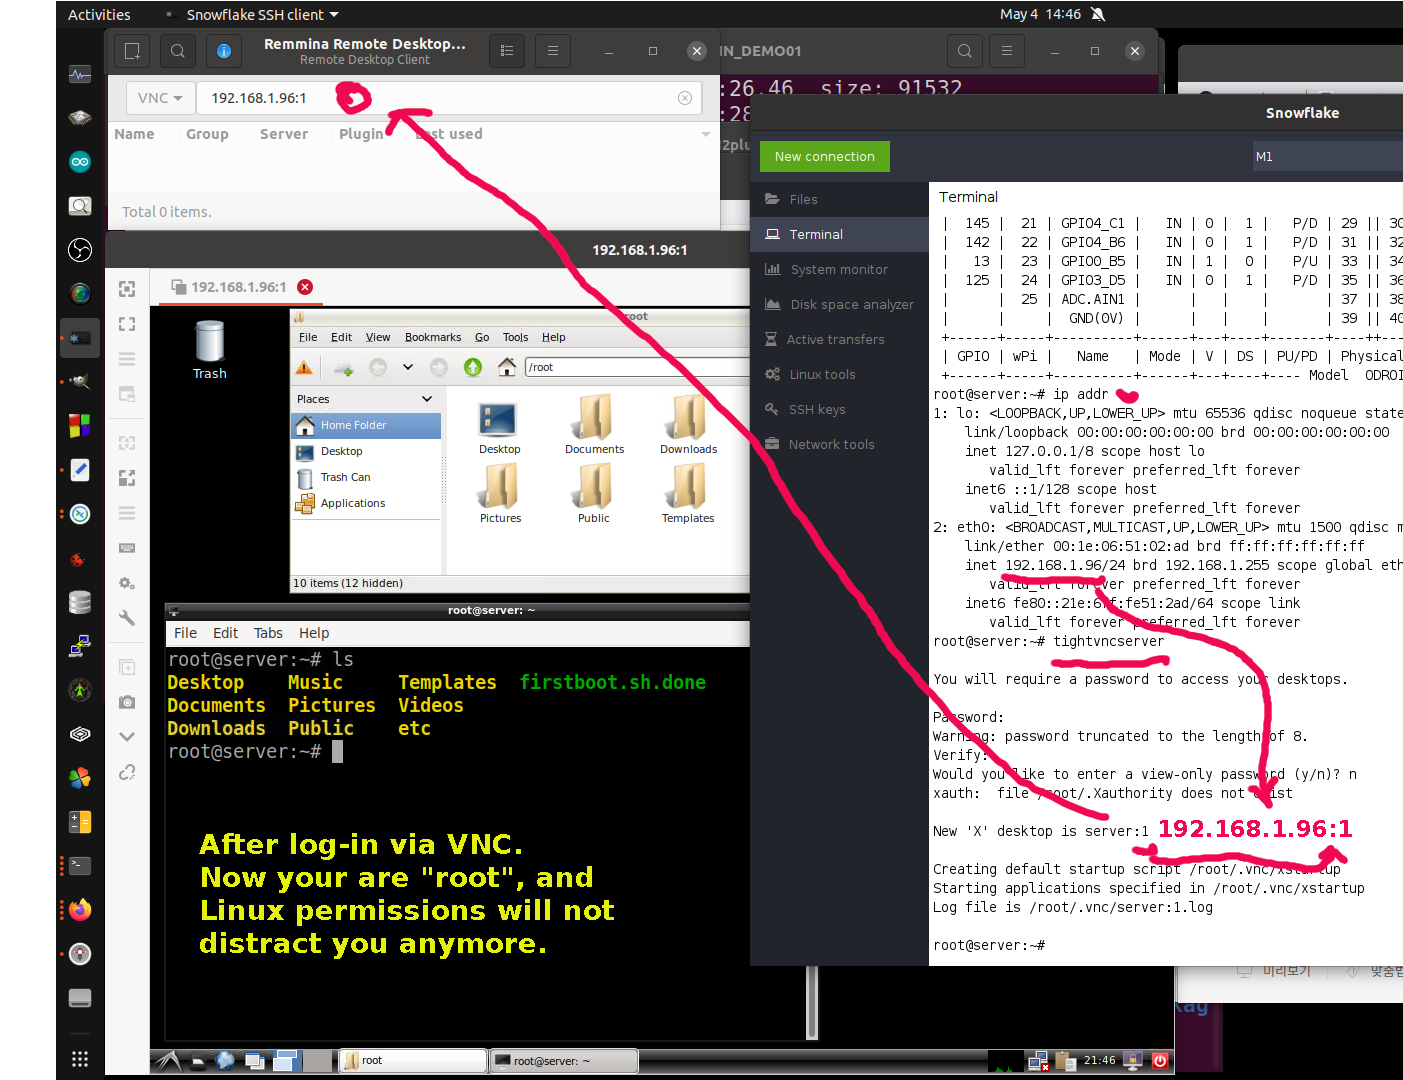
Task: Open Files in the Snowflake sidebar
Action: (840, 199)
